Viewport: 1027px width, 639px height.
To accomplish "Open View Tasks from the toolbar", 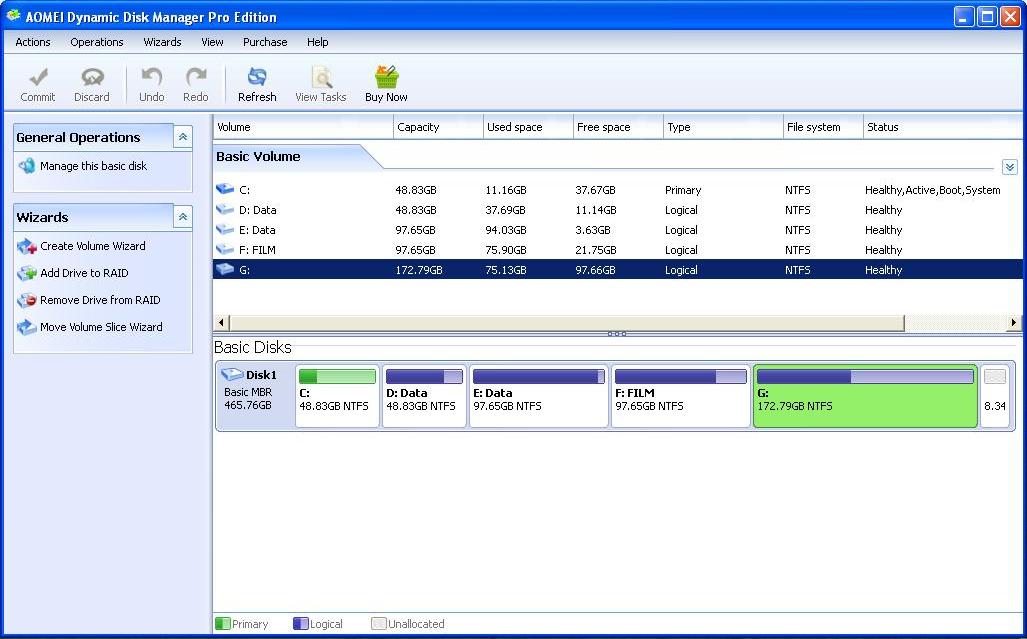I will (320, 84).
